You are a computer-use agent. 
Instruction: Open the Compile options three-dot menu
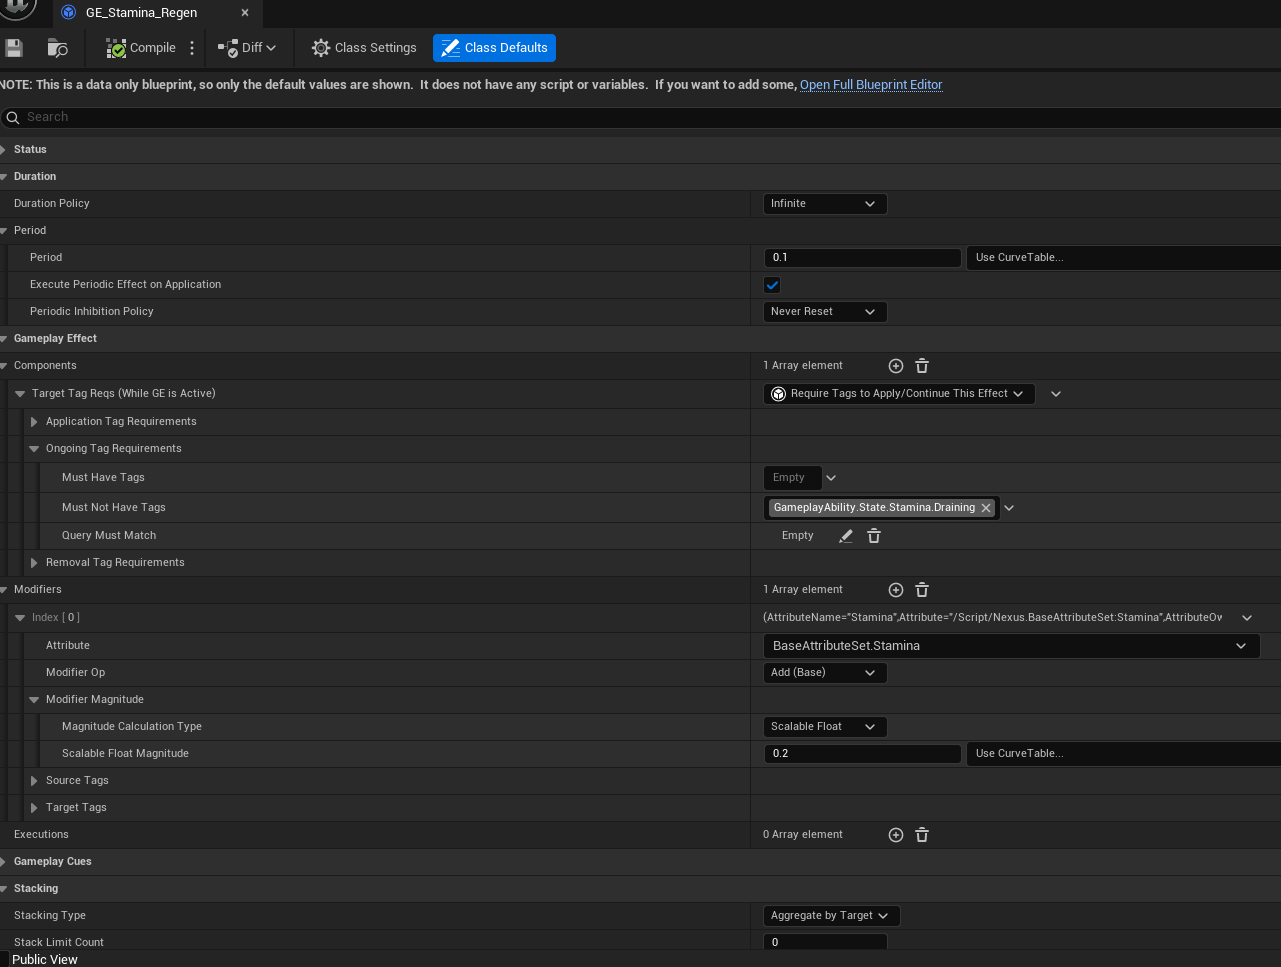pos(192,48)
